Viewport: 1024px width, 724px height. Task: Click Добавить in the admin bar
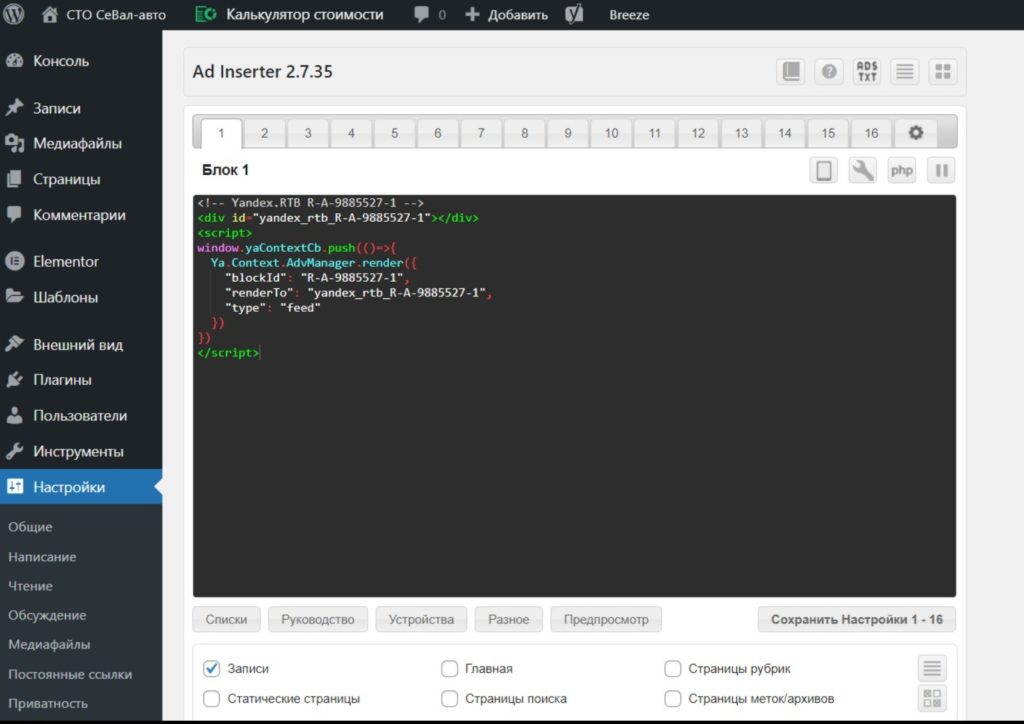pos(507,14)
